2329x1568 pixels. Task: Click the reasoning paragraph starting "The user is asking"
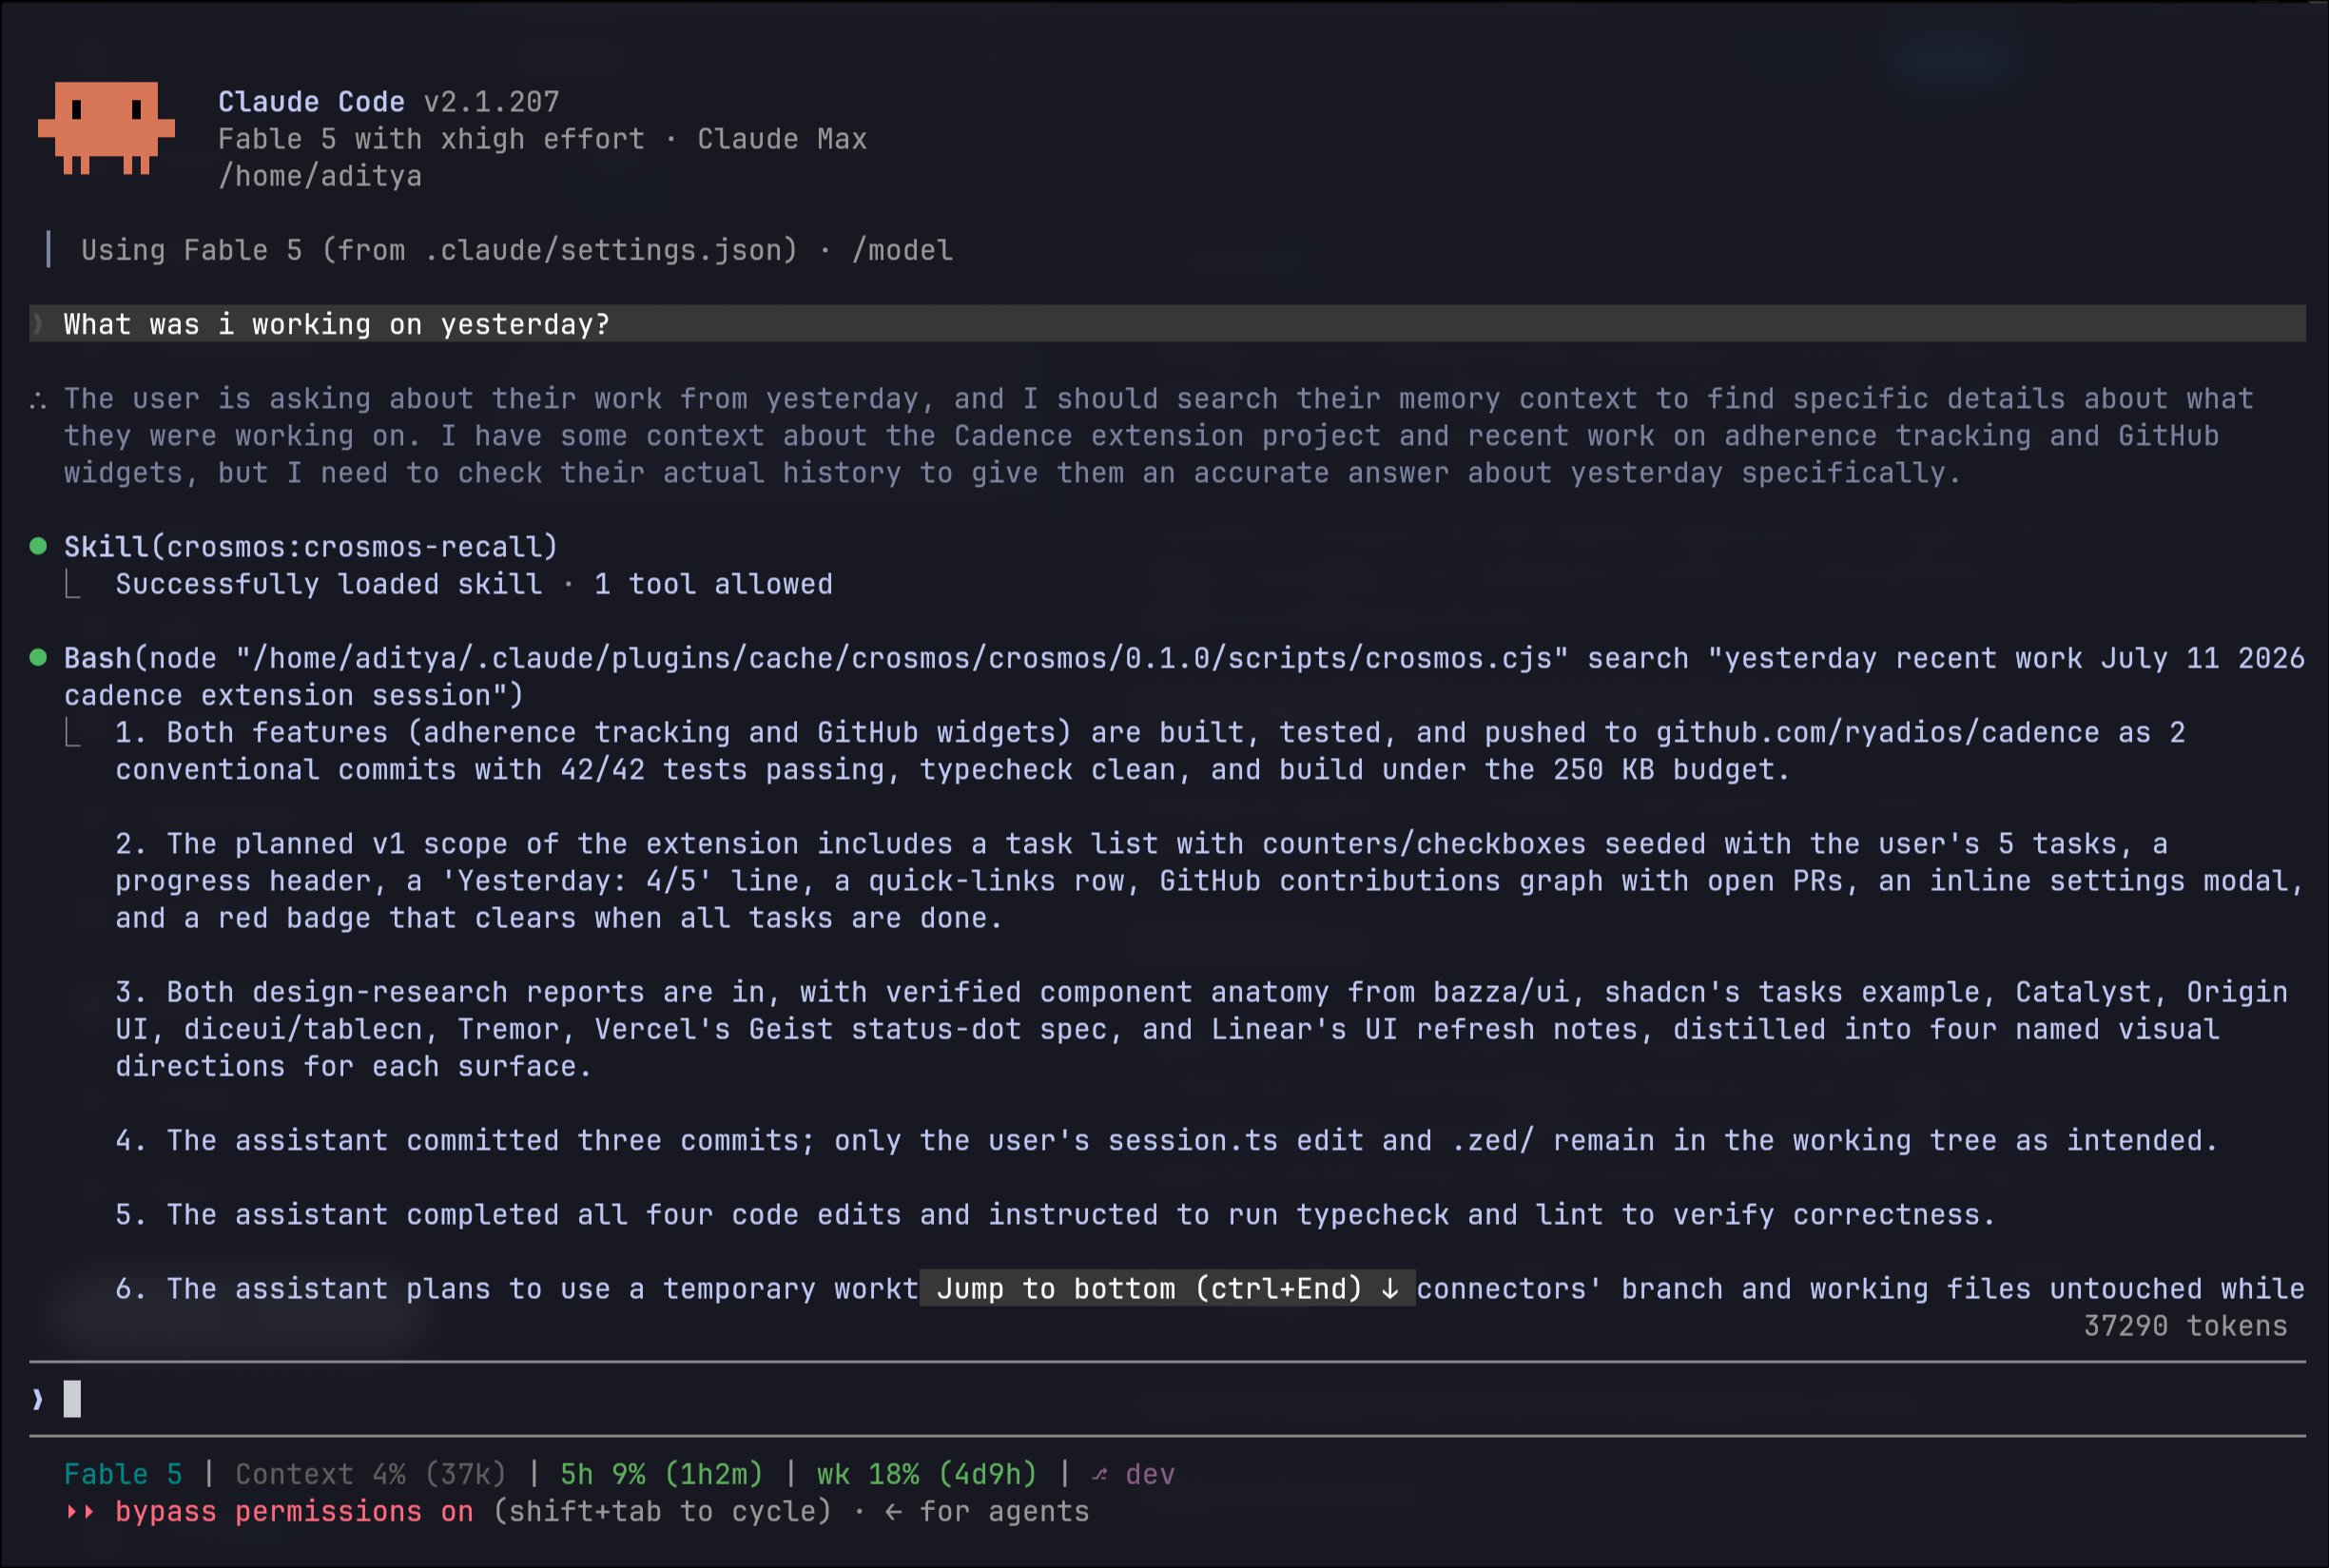click(x=1159, y=436)
